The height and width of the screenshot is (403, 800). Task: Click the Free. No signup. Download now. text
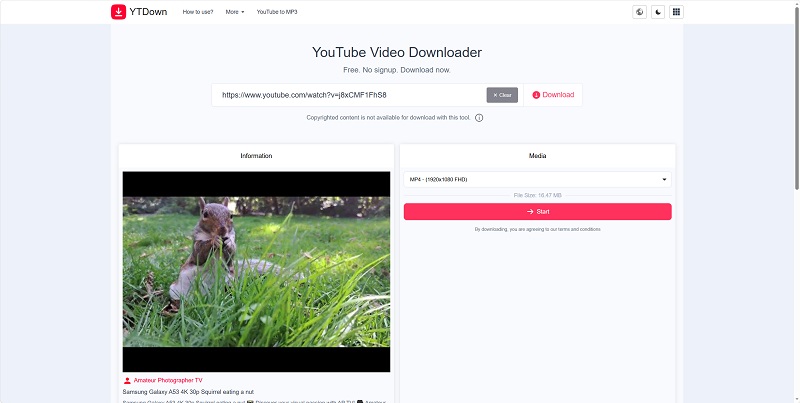(x=396, y=70)
